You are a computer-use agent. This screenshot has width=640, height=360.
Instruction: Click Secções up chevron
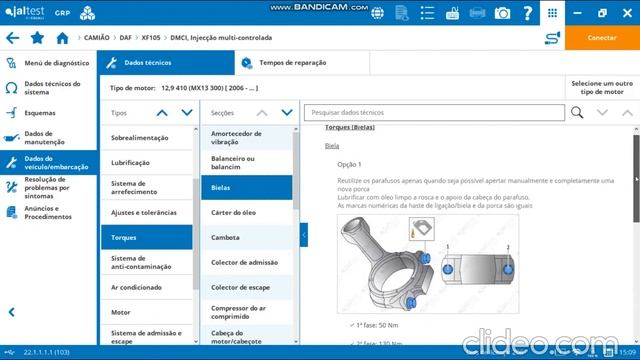click(262, 113)
